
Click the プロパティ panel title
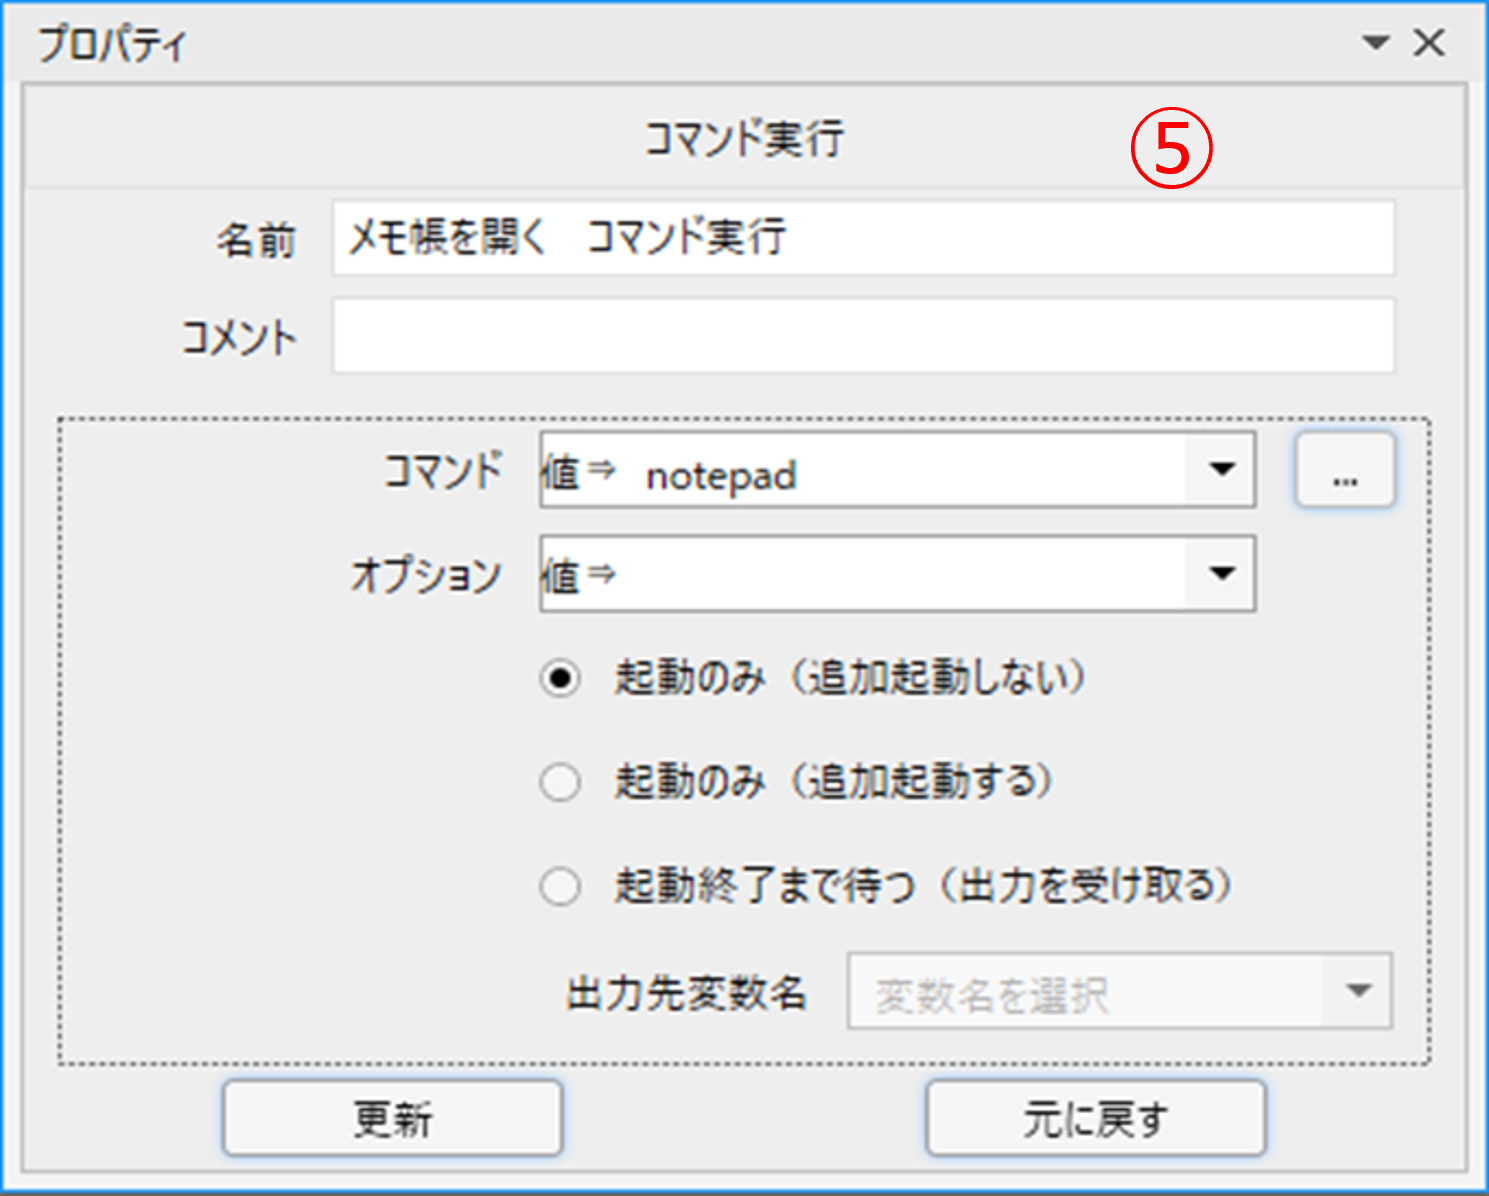(x=112, y=45)
